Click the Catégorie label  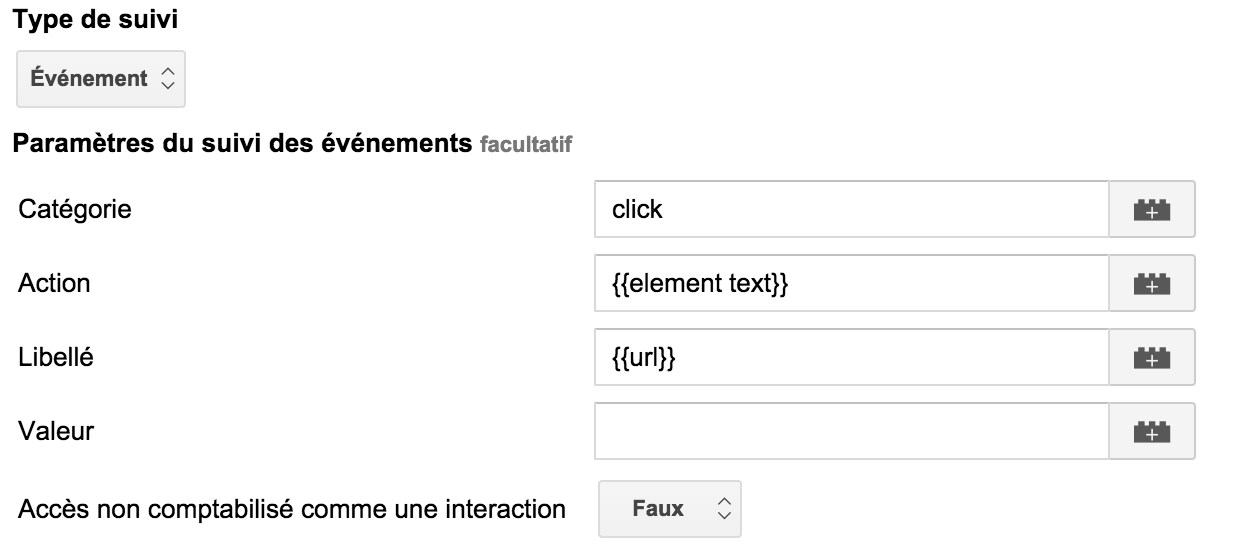pyautogui.click(x=74, y=210)
